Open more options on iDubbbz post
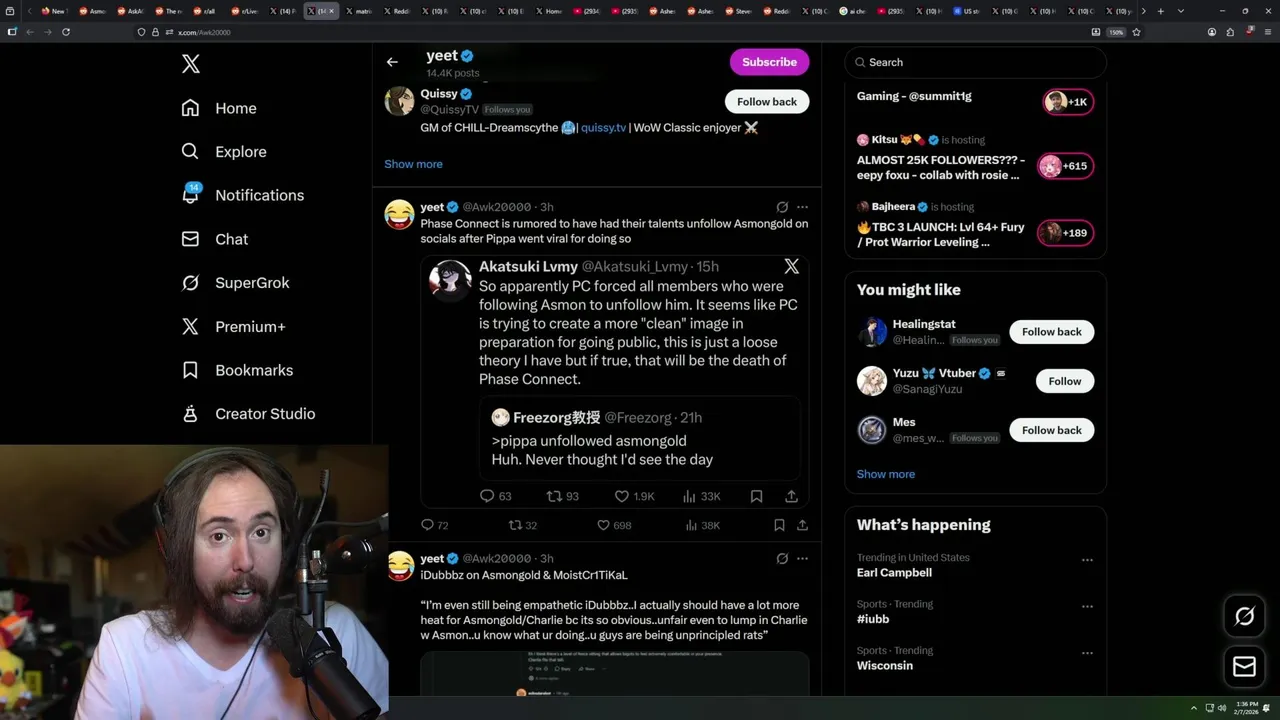Image resolution: width=1280 pixels, height=720 pixels. pos(802,558)
